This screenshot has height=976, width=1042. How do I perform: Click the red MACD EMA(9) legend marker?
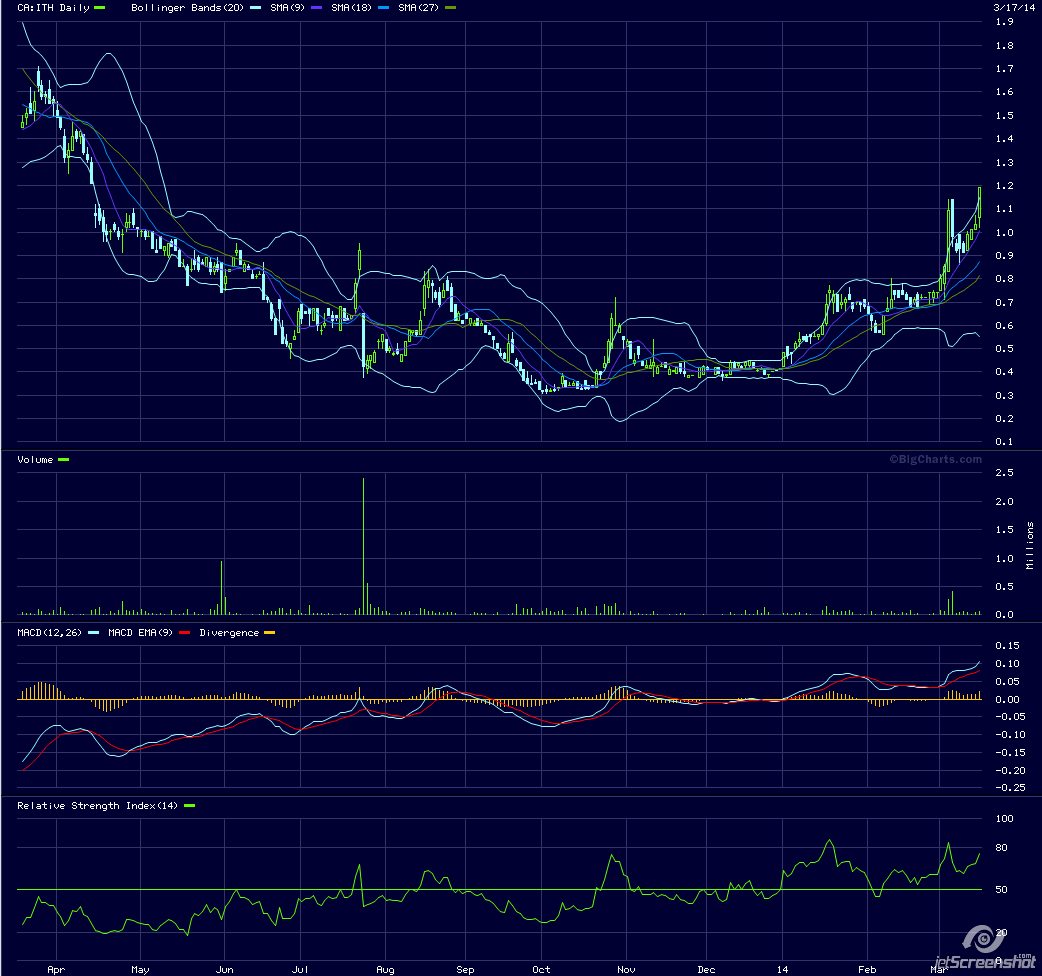coord(185,633)
